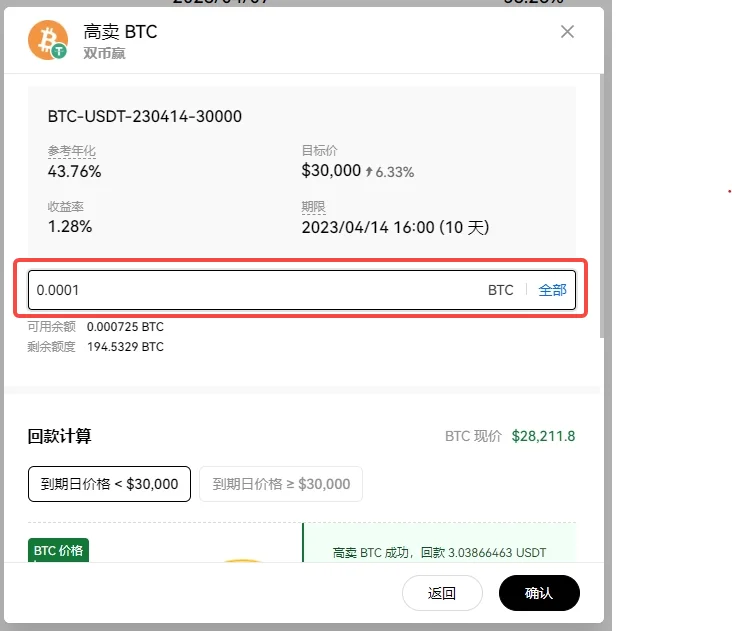The height and width of the screenshot is (631, 732).
Task: Click the BTC 价格 green tag
Action: [58, 550]
